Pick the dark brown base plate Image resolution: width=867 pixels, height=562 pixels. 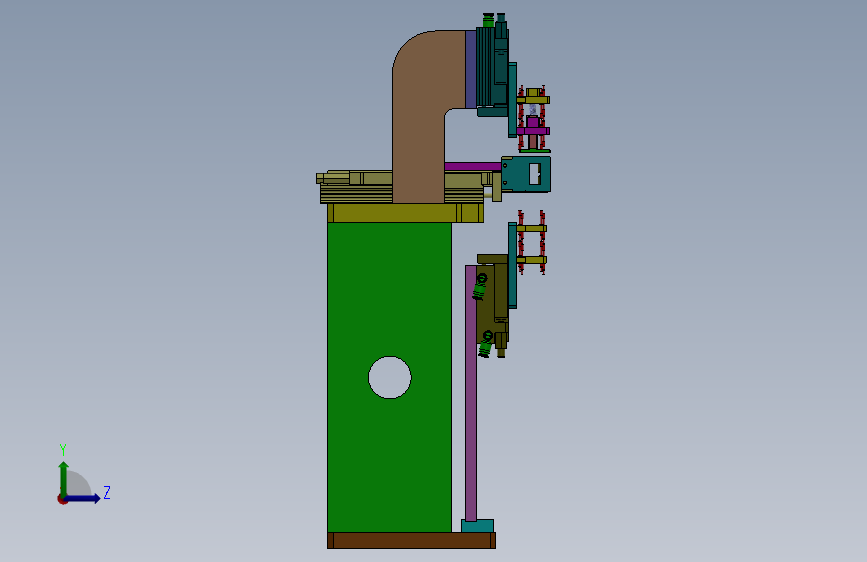pyautogui.click(x=411, y=540)
